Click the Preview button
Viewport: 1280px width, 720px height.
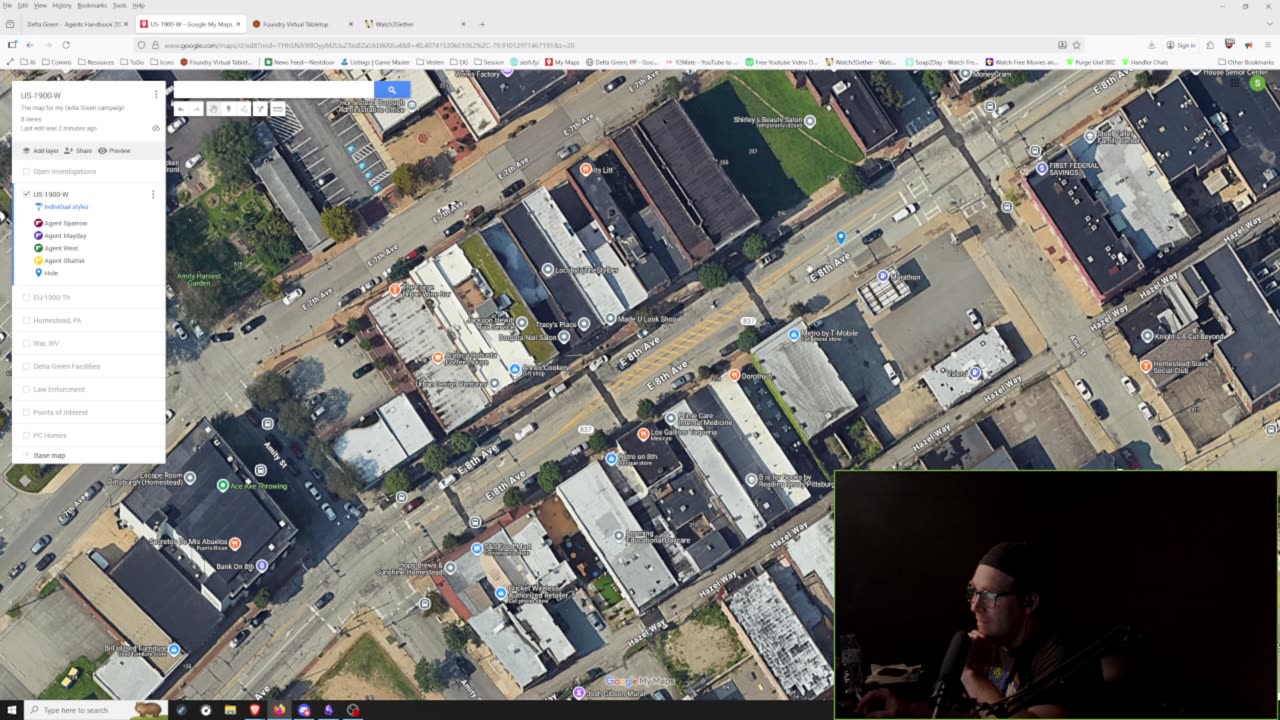(x=115, y=151)
